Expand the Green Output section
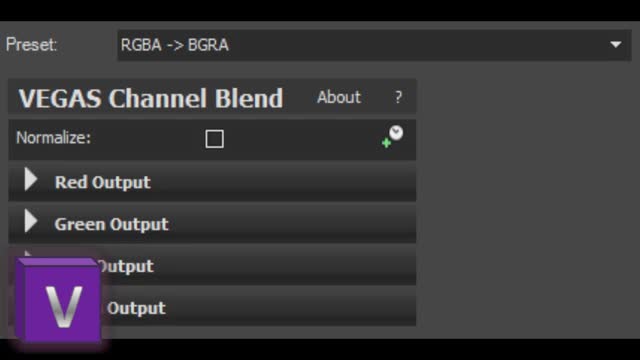Image resolution: width=640 pixels, height=360 pixels. click(31, 221)
